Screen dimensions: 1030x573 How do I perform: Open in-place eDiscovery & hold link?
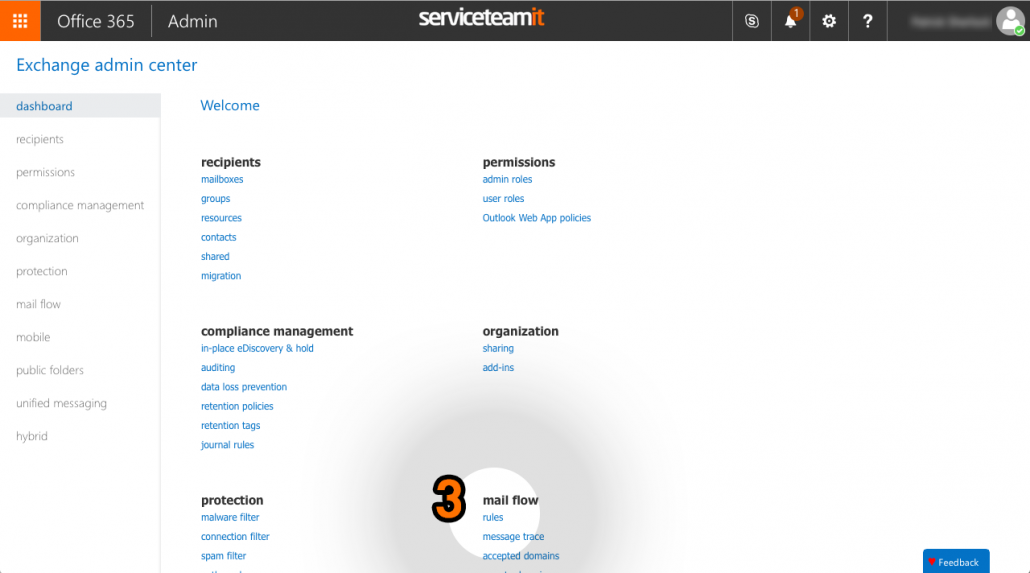coord(258,348)
